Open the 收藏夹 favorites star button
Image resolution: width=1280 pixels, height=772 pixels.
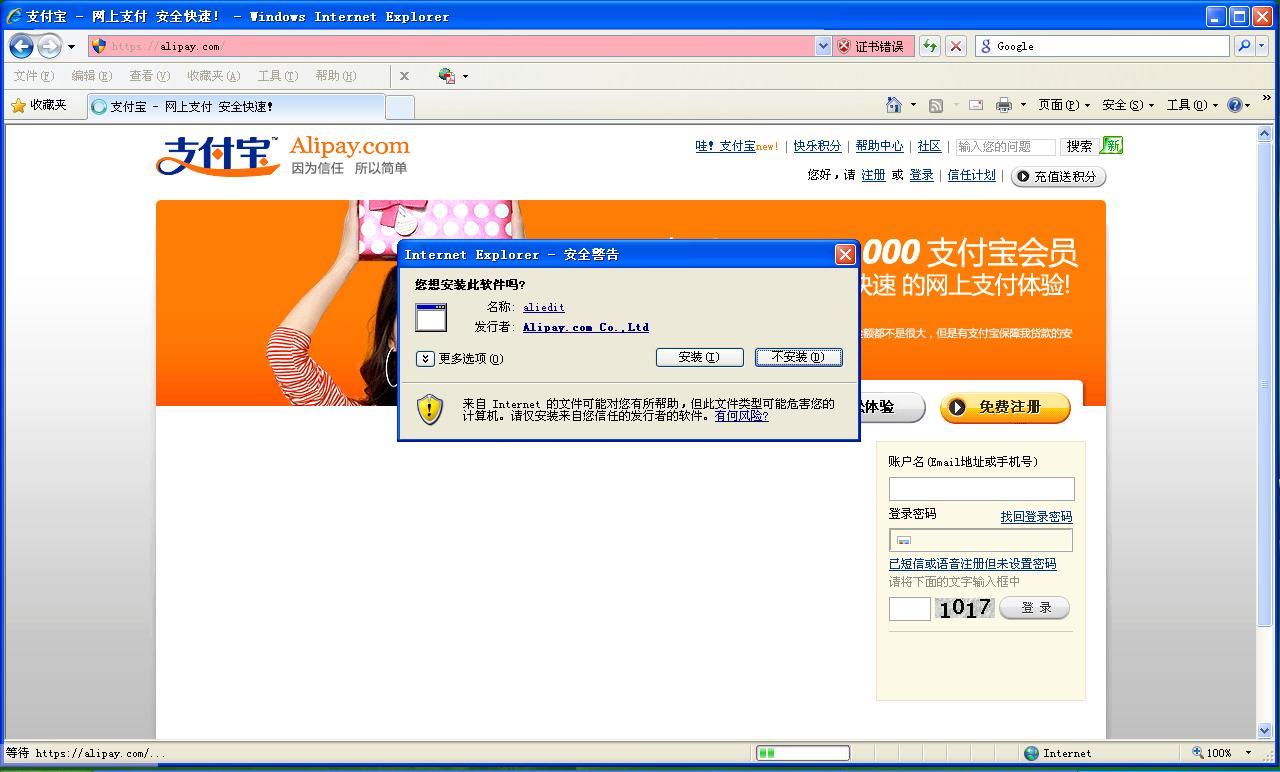coord(38,105)
